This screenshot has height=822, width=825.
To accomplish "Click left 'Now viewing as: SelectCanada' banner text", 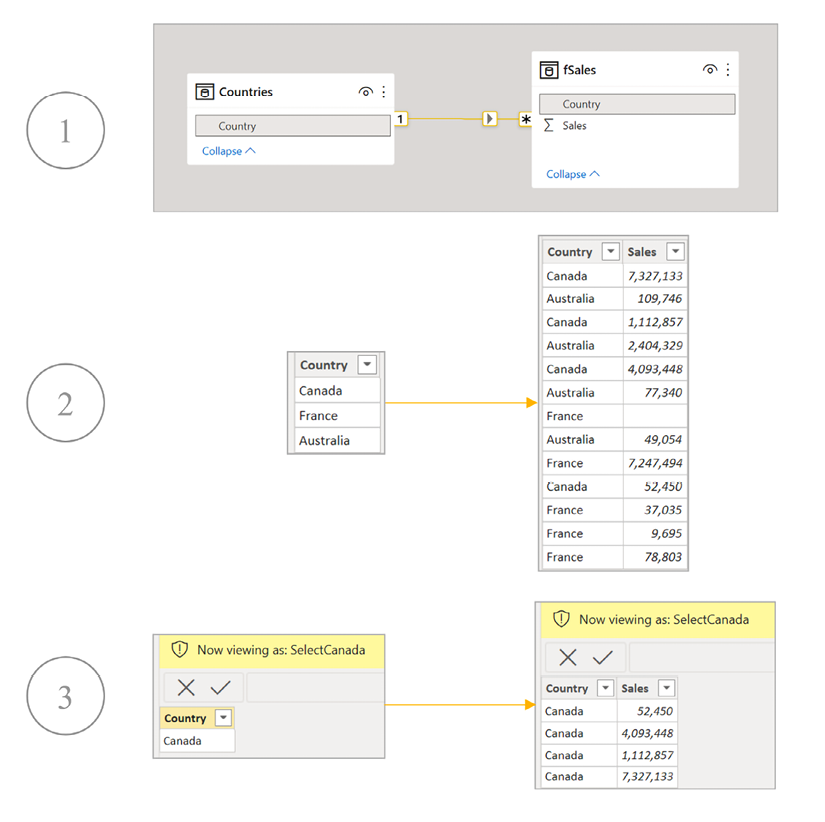I will (x=281, y=650).
